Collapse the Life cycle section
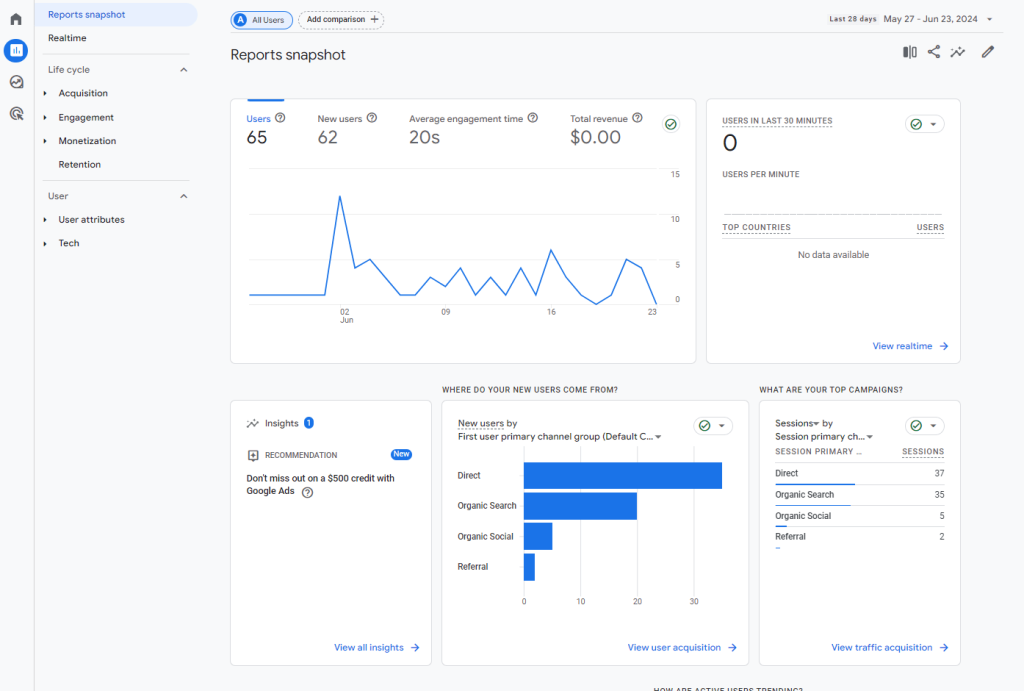The height and width of the screenshot is (691, 1024). (182, 69)
